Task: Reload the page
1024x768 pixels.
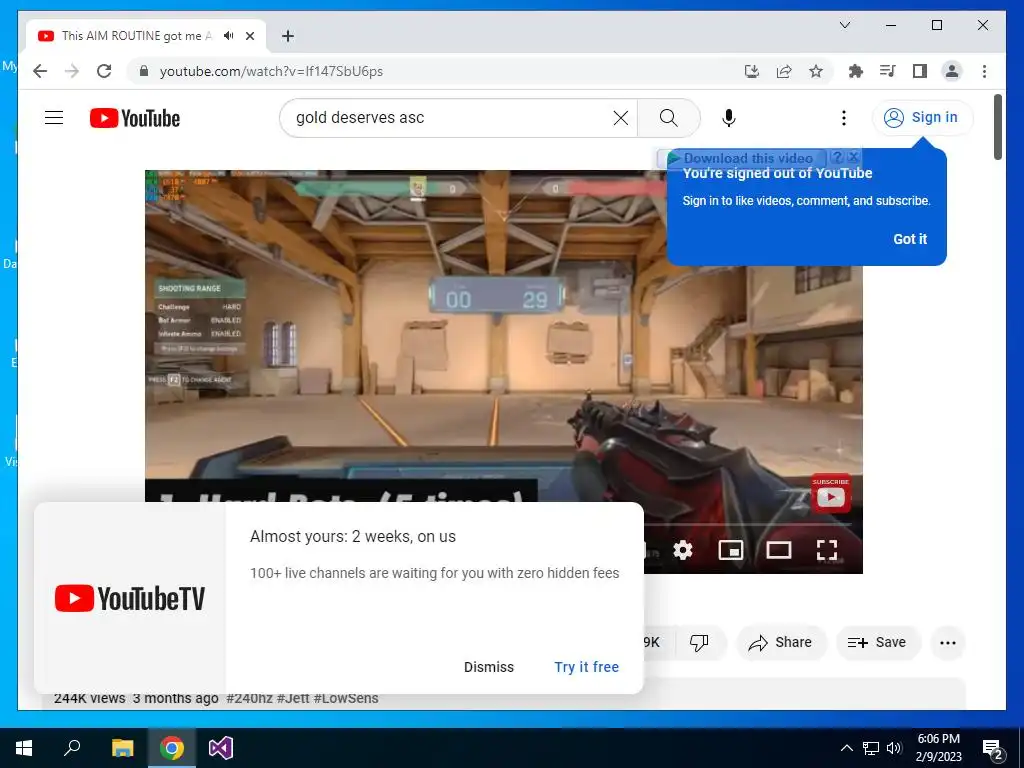Action: pyautogui.click(x=104, y=71)
